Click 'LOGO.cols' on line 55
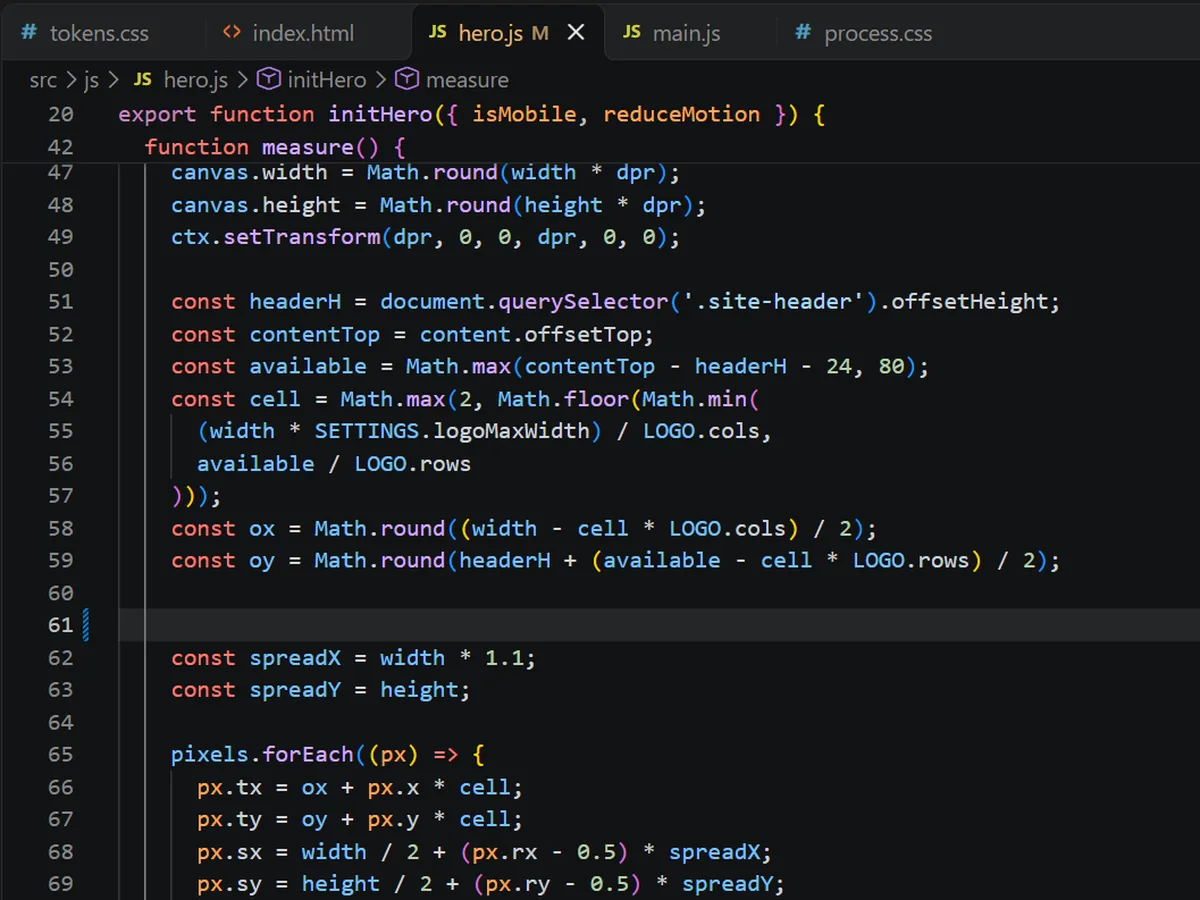1200x900 pixels. pyautogui.click(x=701, y=431)
